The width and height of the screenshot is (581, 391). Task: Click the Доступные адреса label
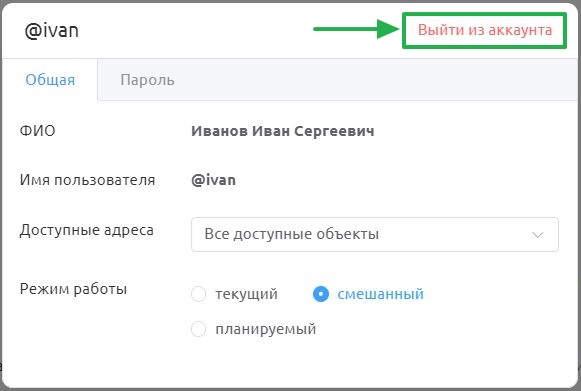87,230
